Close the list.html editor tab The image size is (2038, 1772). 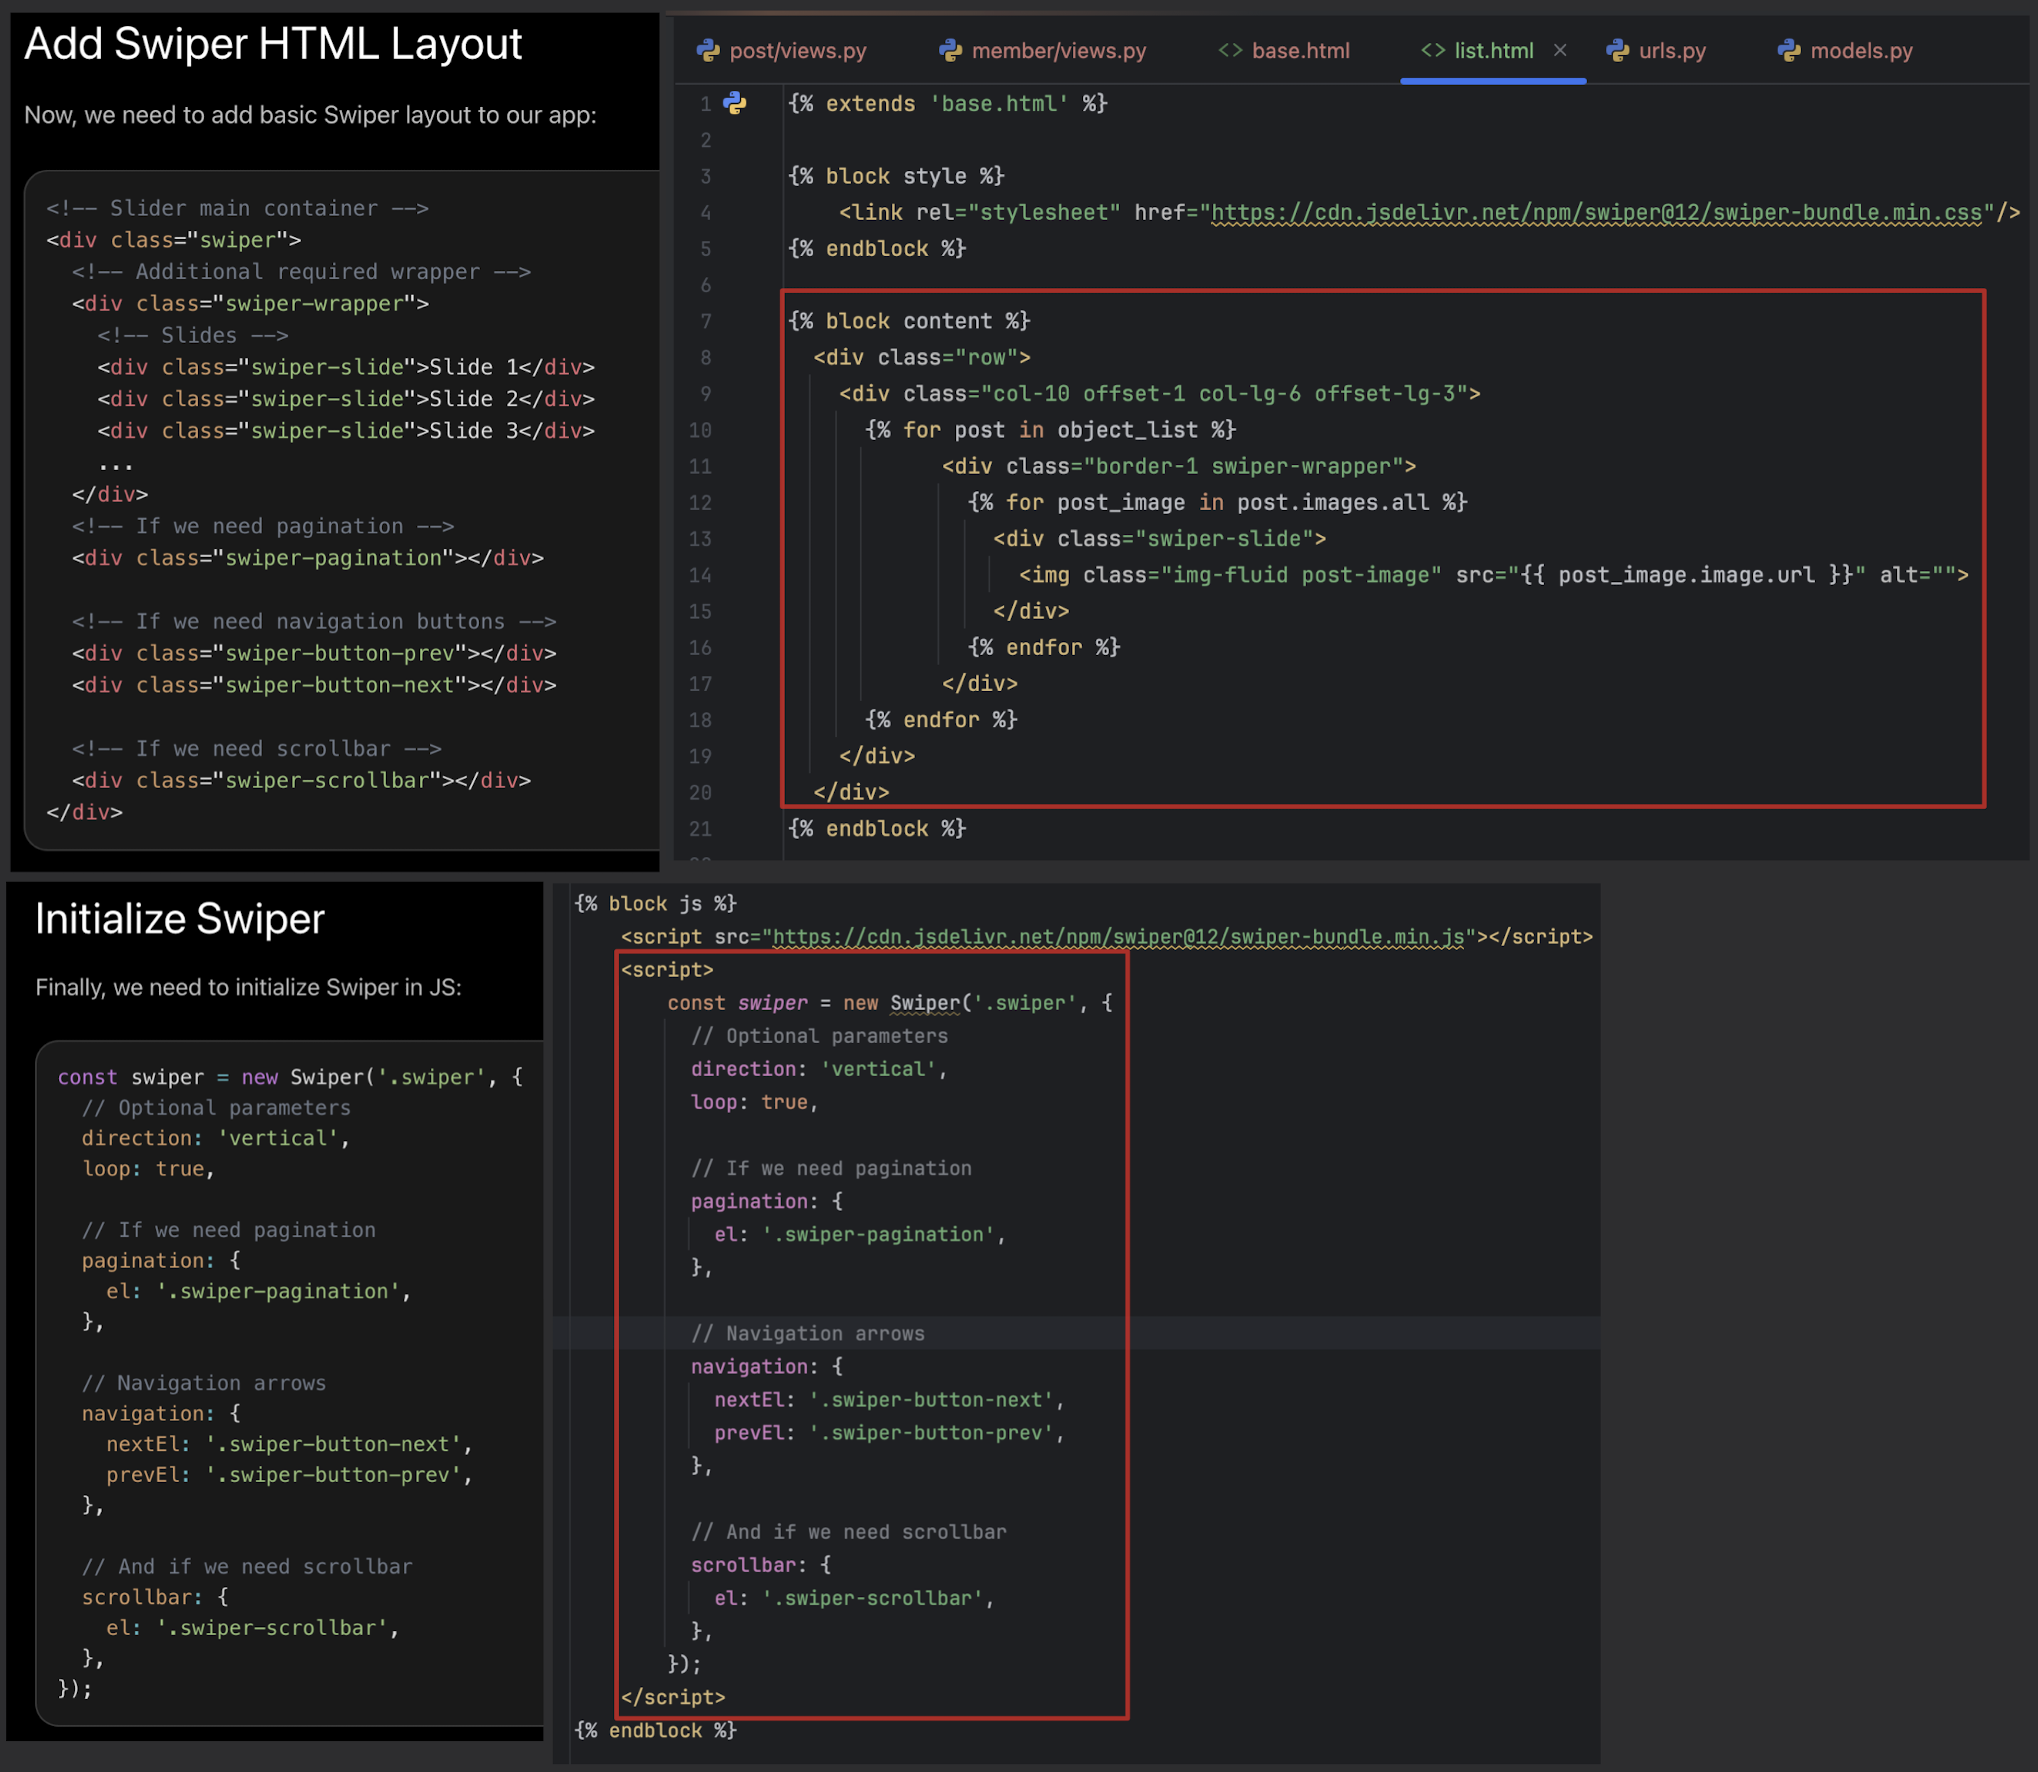1560,50
